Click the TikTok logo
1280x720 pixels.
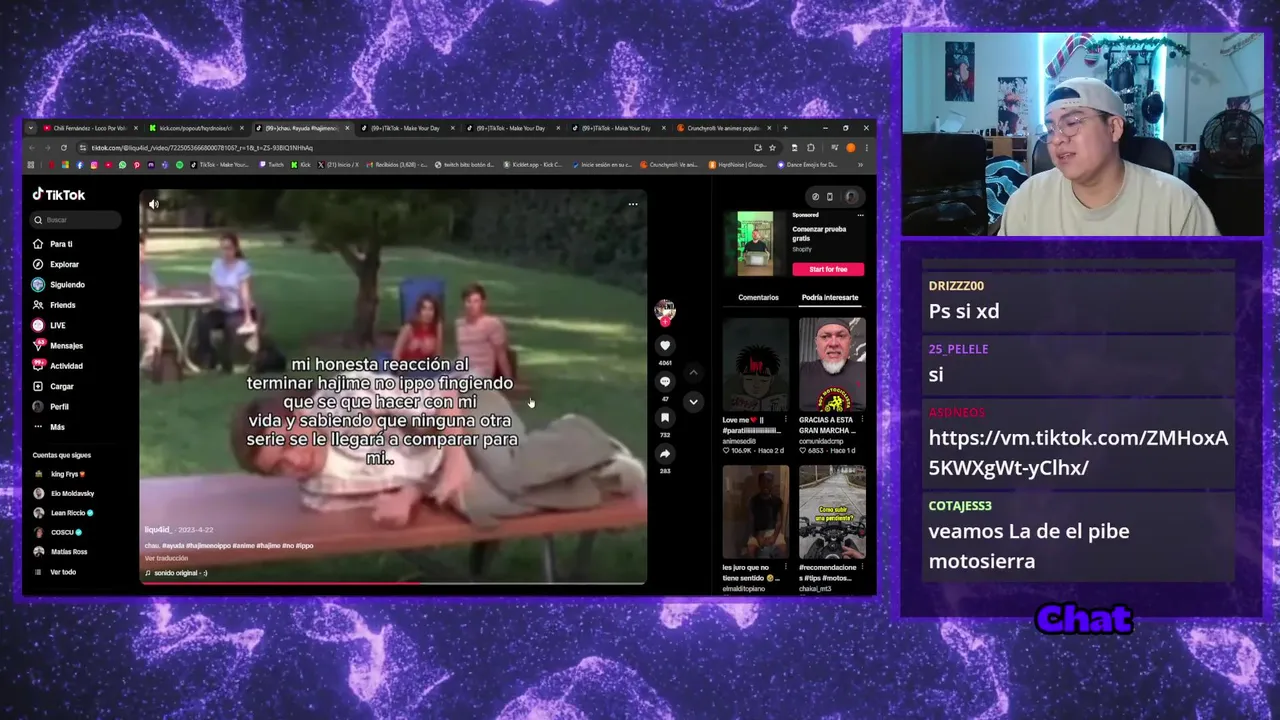click(59, 195)
